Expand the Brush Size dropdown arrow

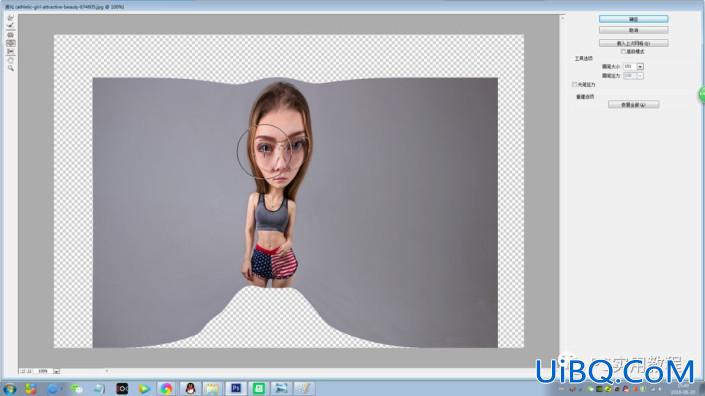(640, 67)
